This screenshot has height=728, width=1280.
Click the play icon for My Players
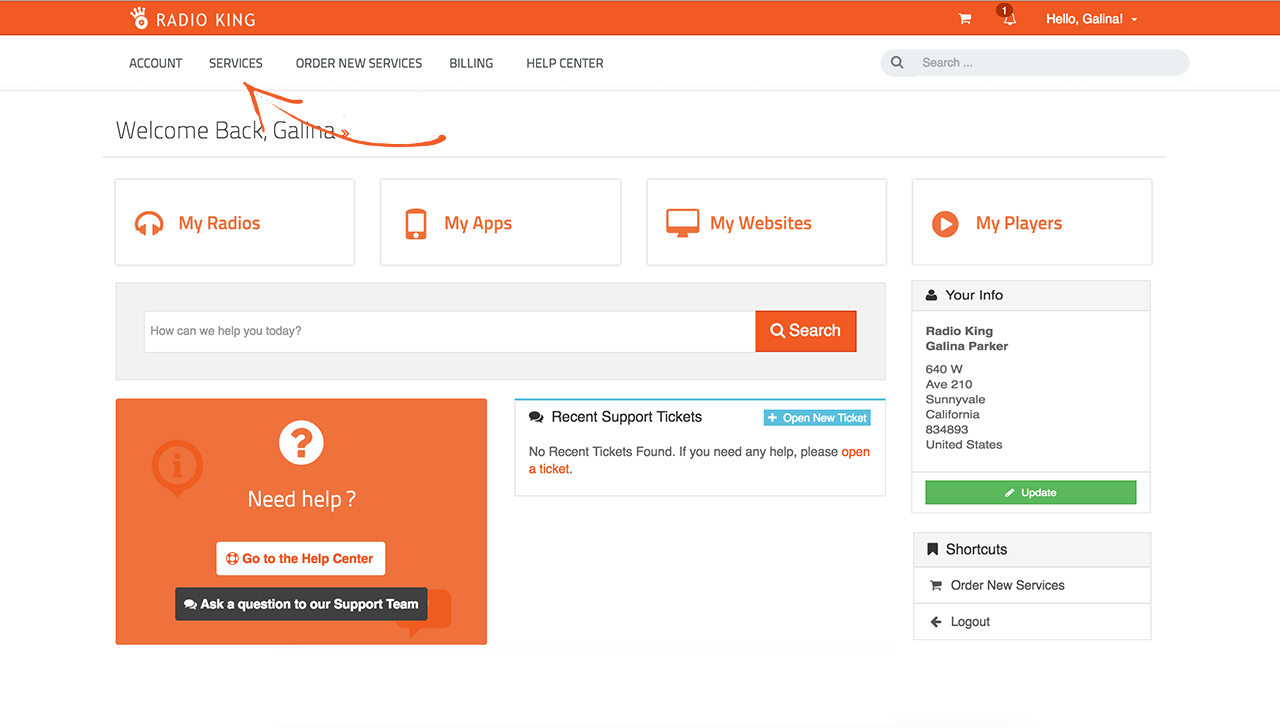(x=945, y=223)
